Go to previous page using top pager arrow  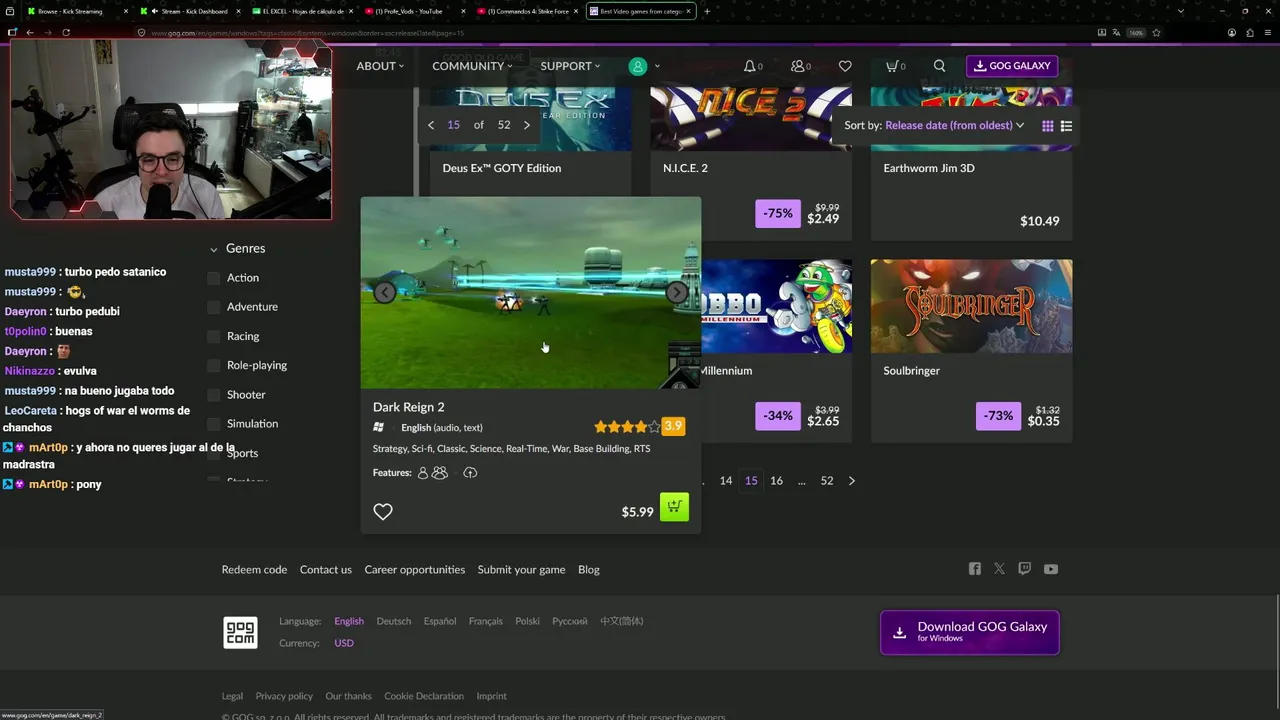(431, 125)
